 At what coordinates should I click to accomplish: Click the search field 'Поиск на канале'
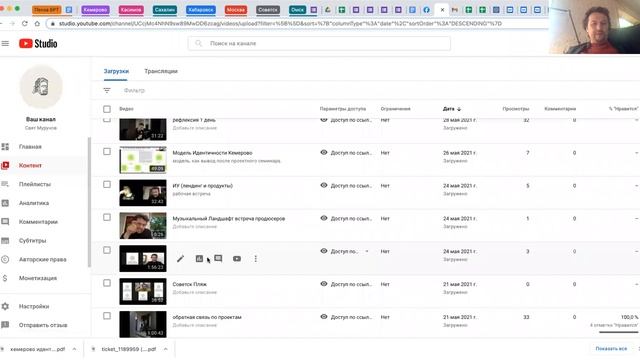tap(319, 43)
